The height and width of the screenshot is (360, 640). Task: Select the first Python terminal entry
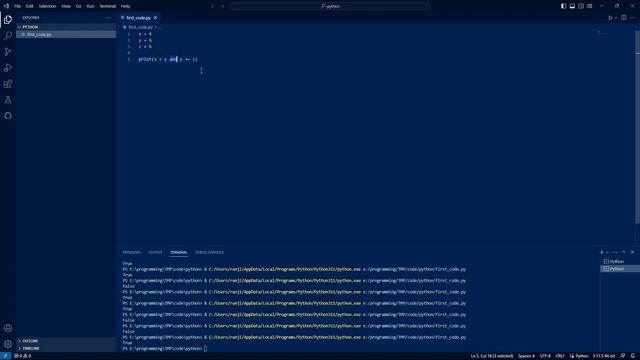pyautogui.click(x=620, y=262)
